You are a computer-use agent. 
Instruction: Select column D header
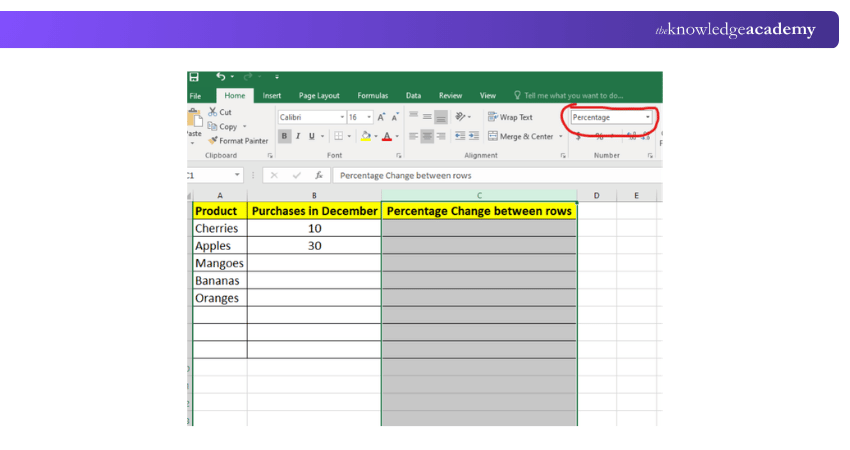596,195
